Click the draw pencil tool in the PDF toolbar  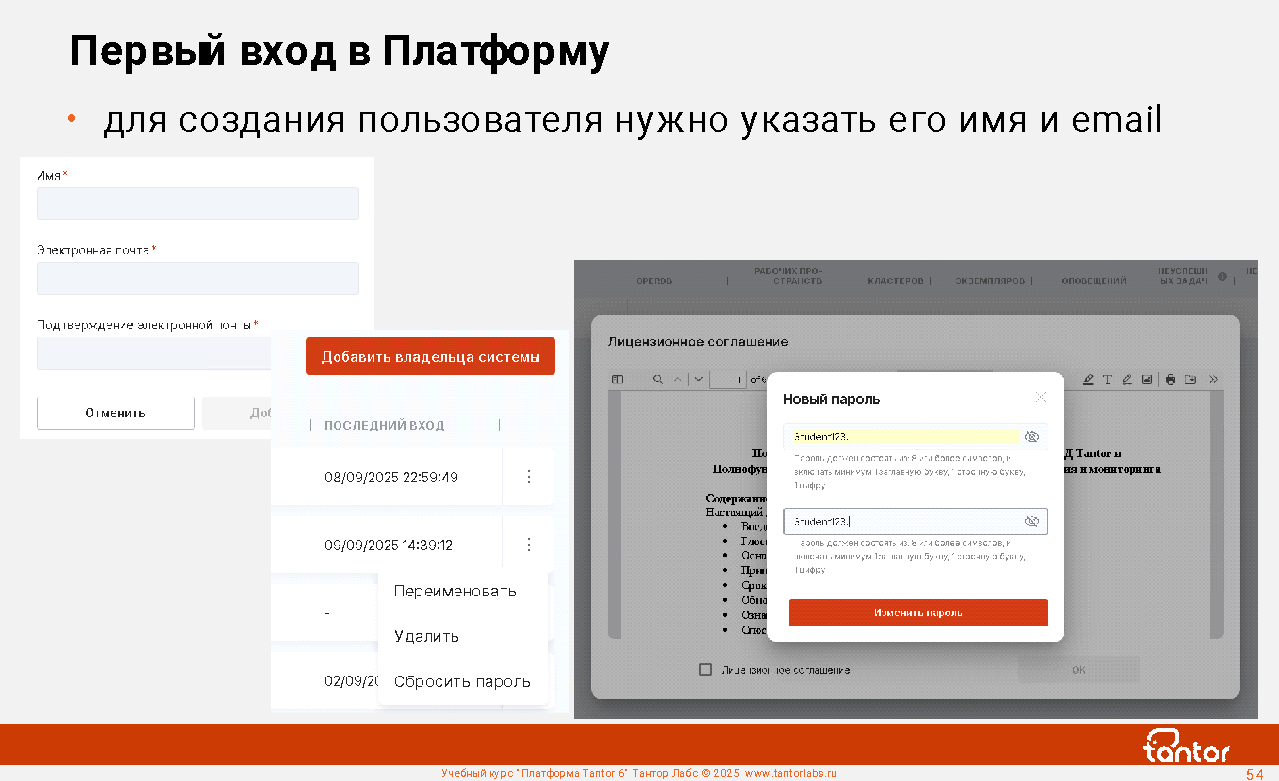point(1126,380)
